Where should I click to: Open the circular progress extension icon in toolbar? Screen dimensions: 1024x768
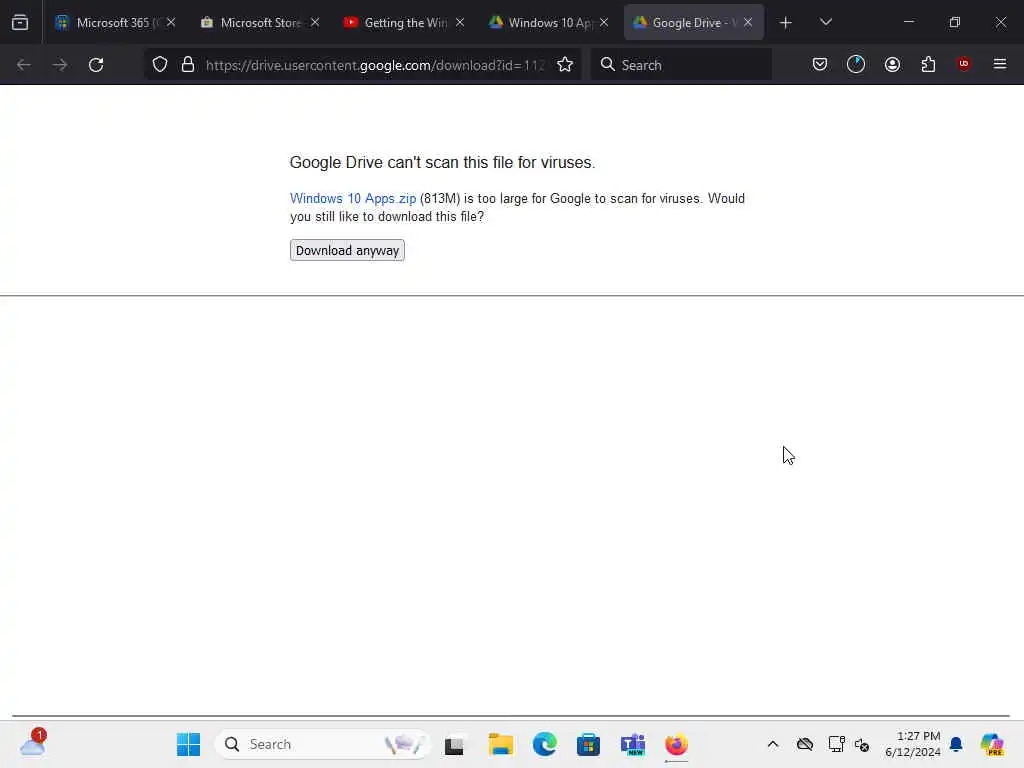click(856, 65)
